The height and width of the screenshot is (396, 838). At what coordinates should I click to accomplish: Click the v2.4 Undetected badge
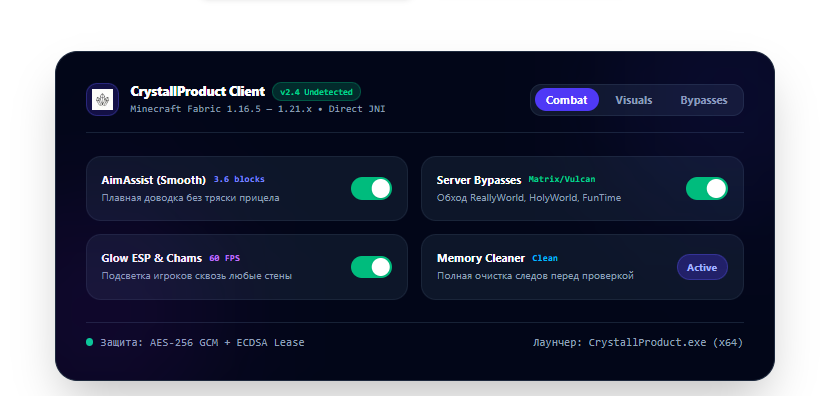316,92
